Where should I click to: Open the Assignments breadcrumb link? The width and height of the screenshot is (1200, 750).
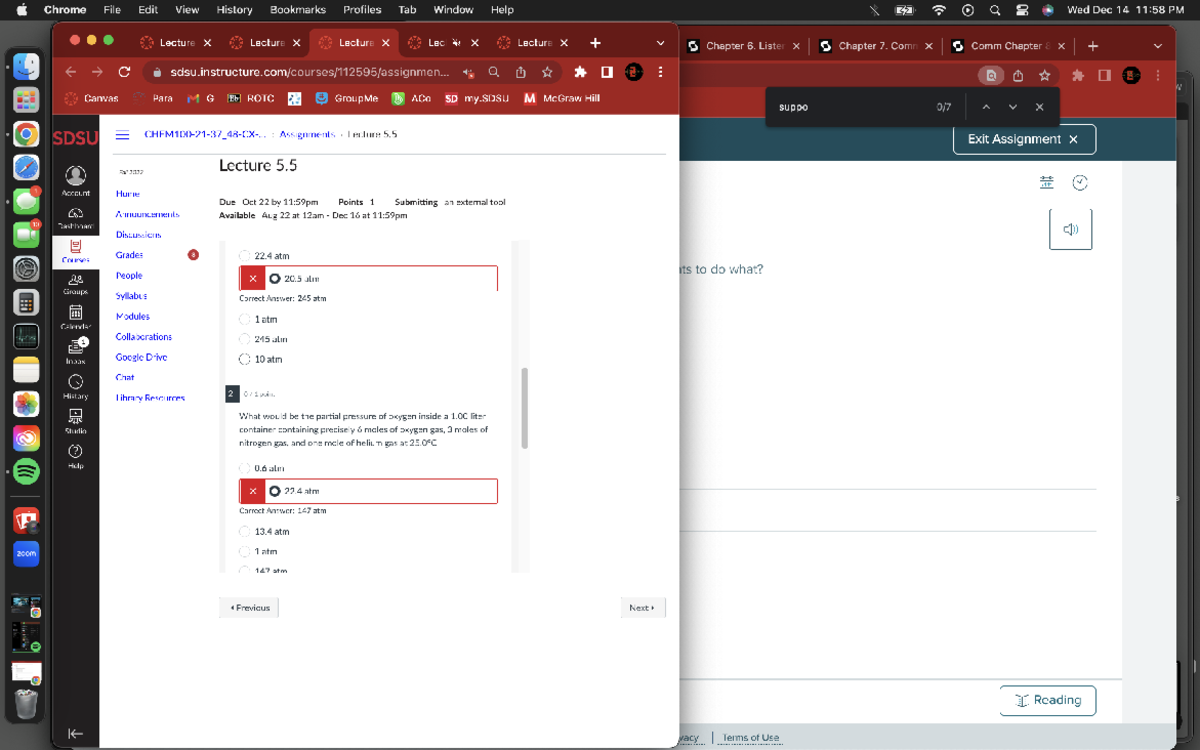(307, 134)
